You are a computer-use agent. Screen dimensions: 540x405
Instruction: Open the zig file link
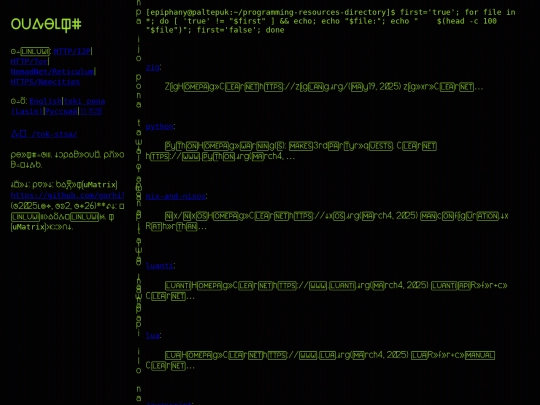click(153, 67)
